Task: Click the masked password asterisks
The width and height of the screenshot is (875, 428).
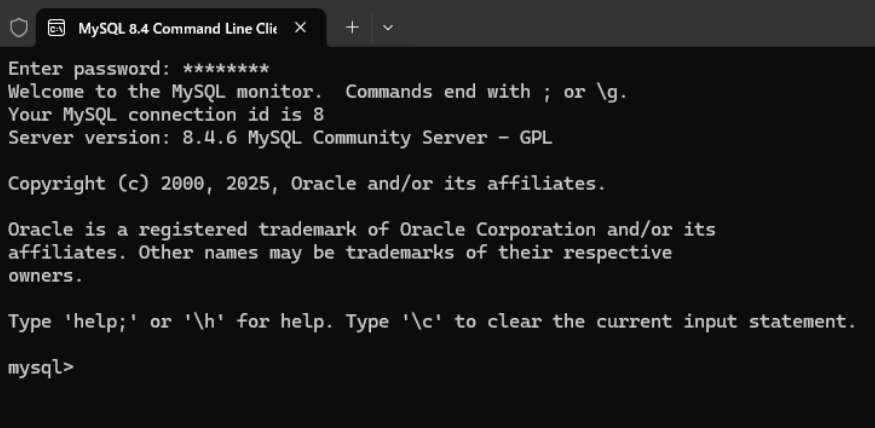Action: click(226, 70)
